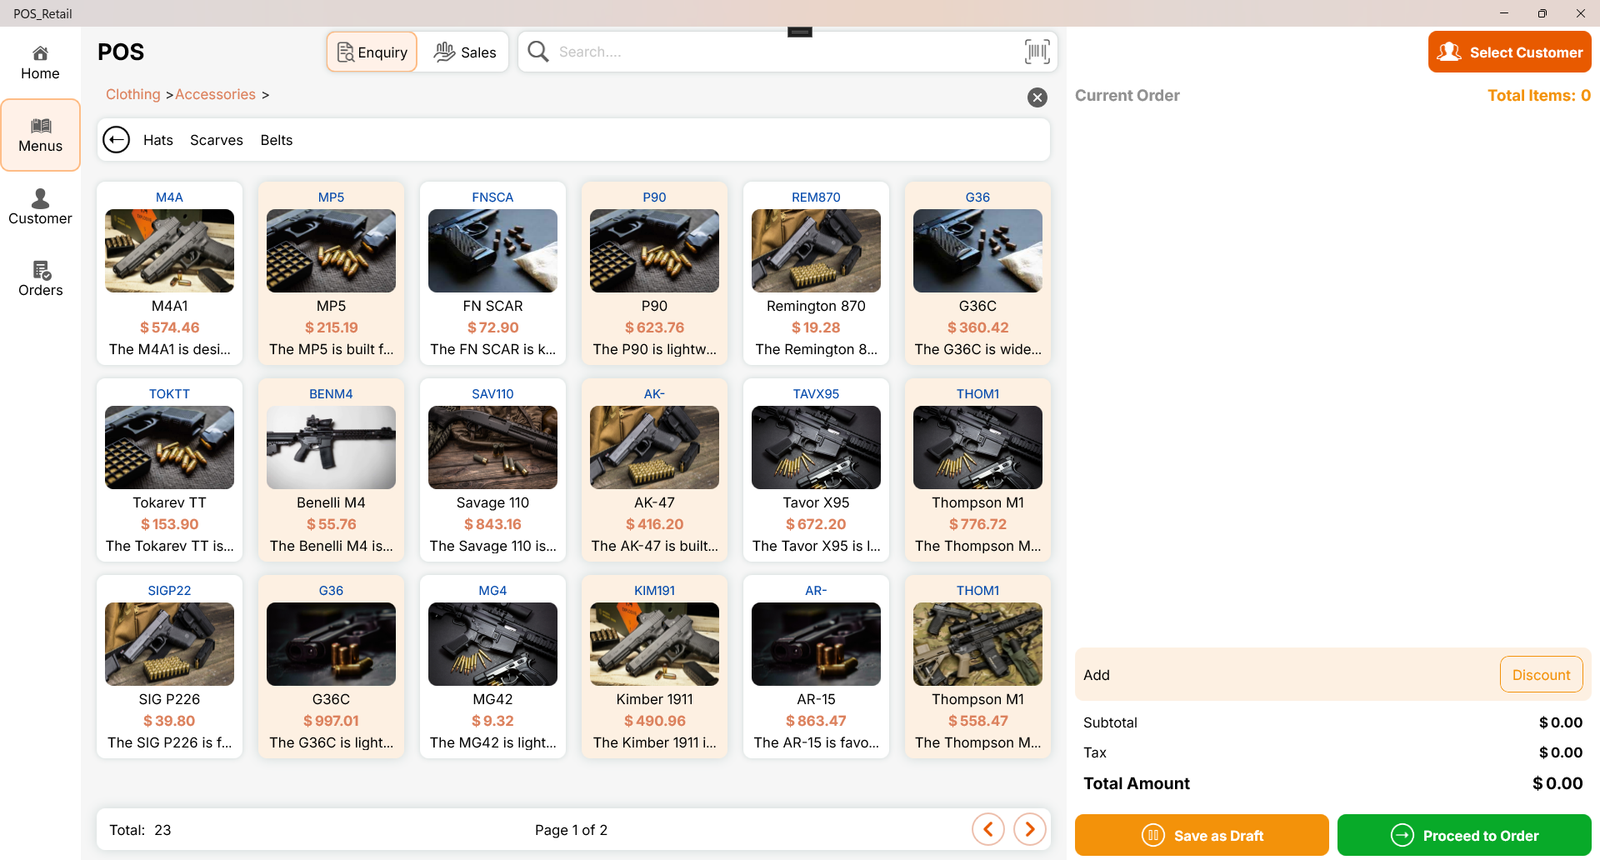This screenshot has height=860, width=1600.
Task: Open the Home sidebar icon
Action: pyautogui.click(x=40, y=62)
